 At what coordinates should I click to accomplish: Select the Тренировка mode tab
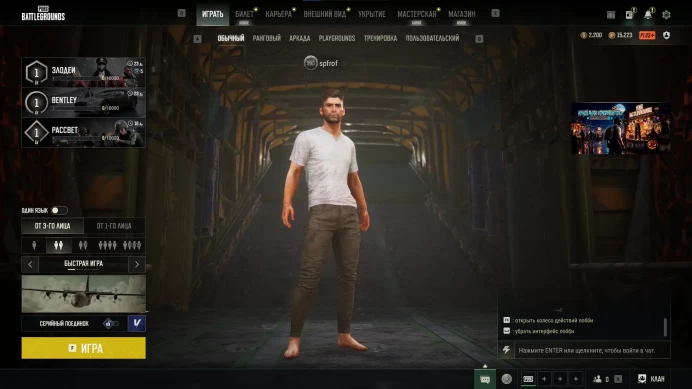380,38
